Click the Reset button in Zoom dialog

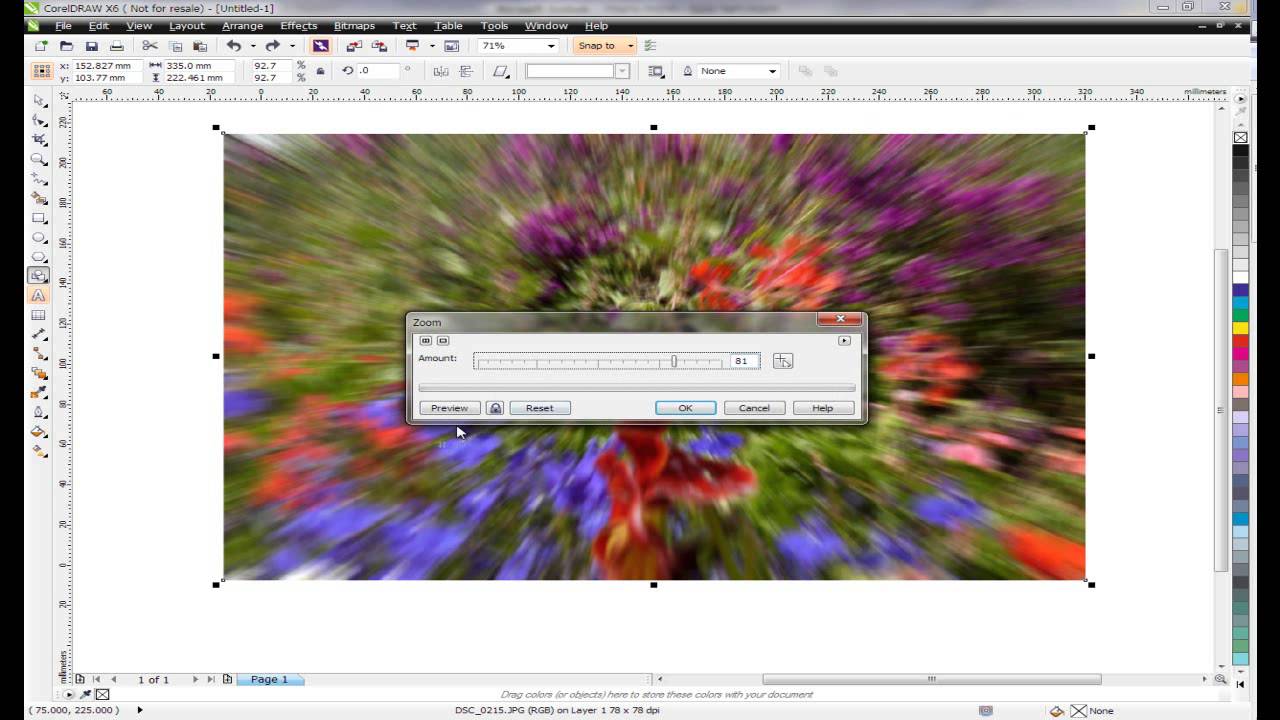(540, 408)
